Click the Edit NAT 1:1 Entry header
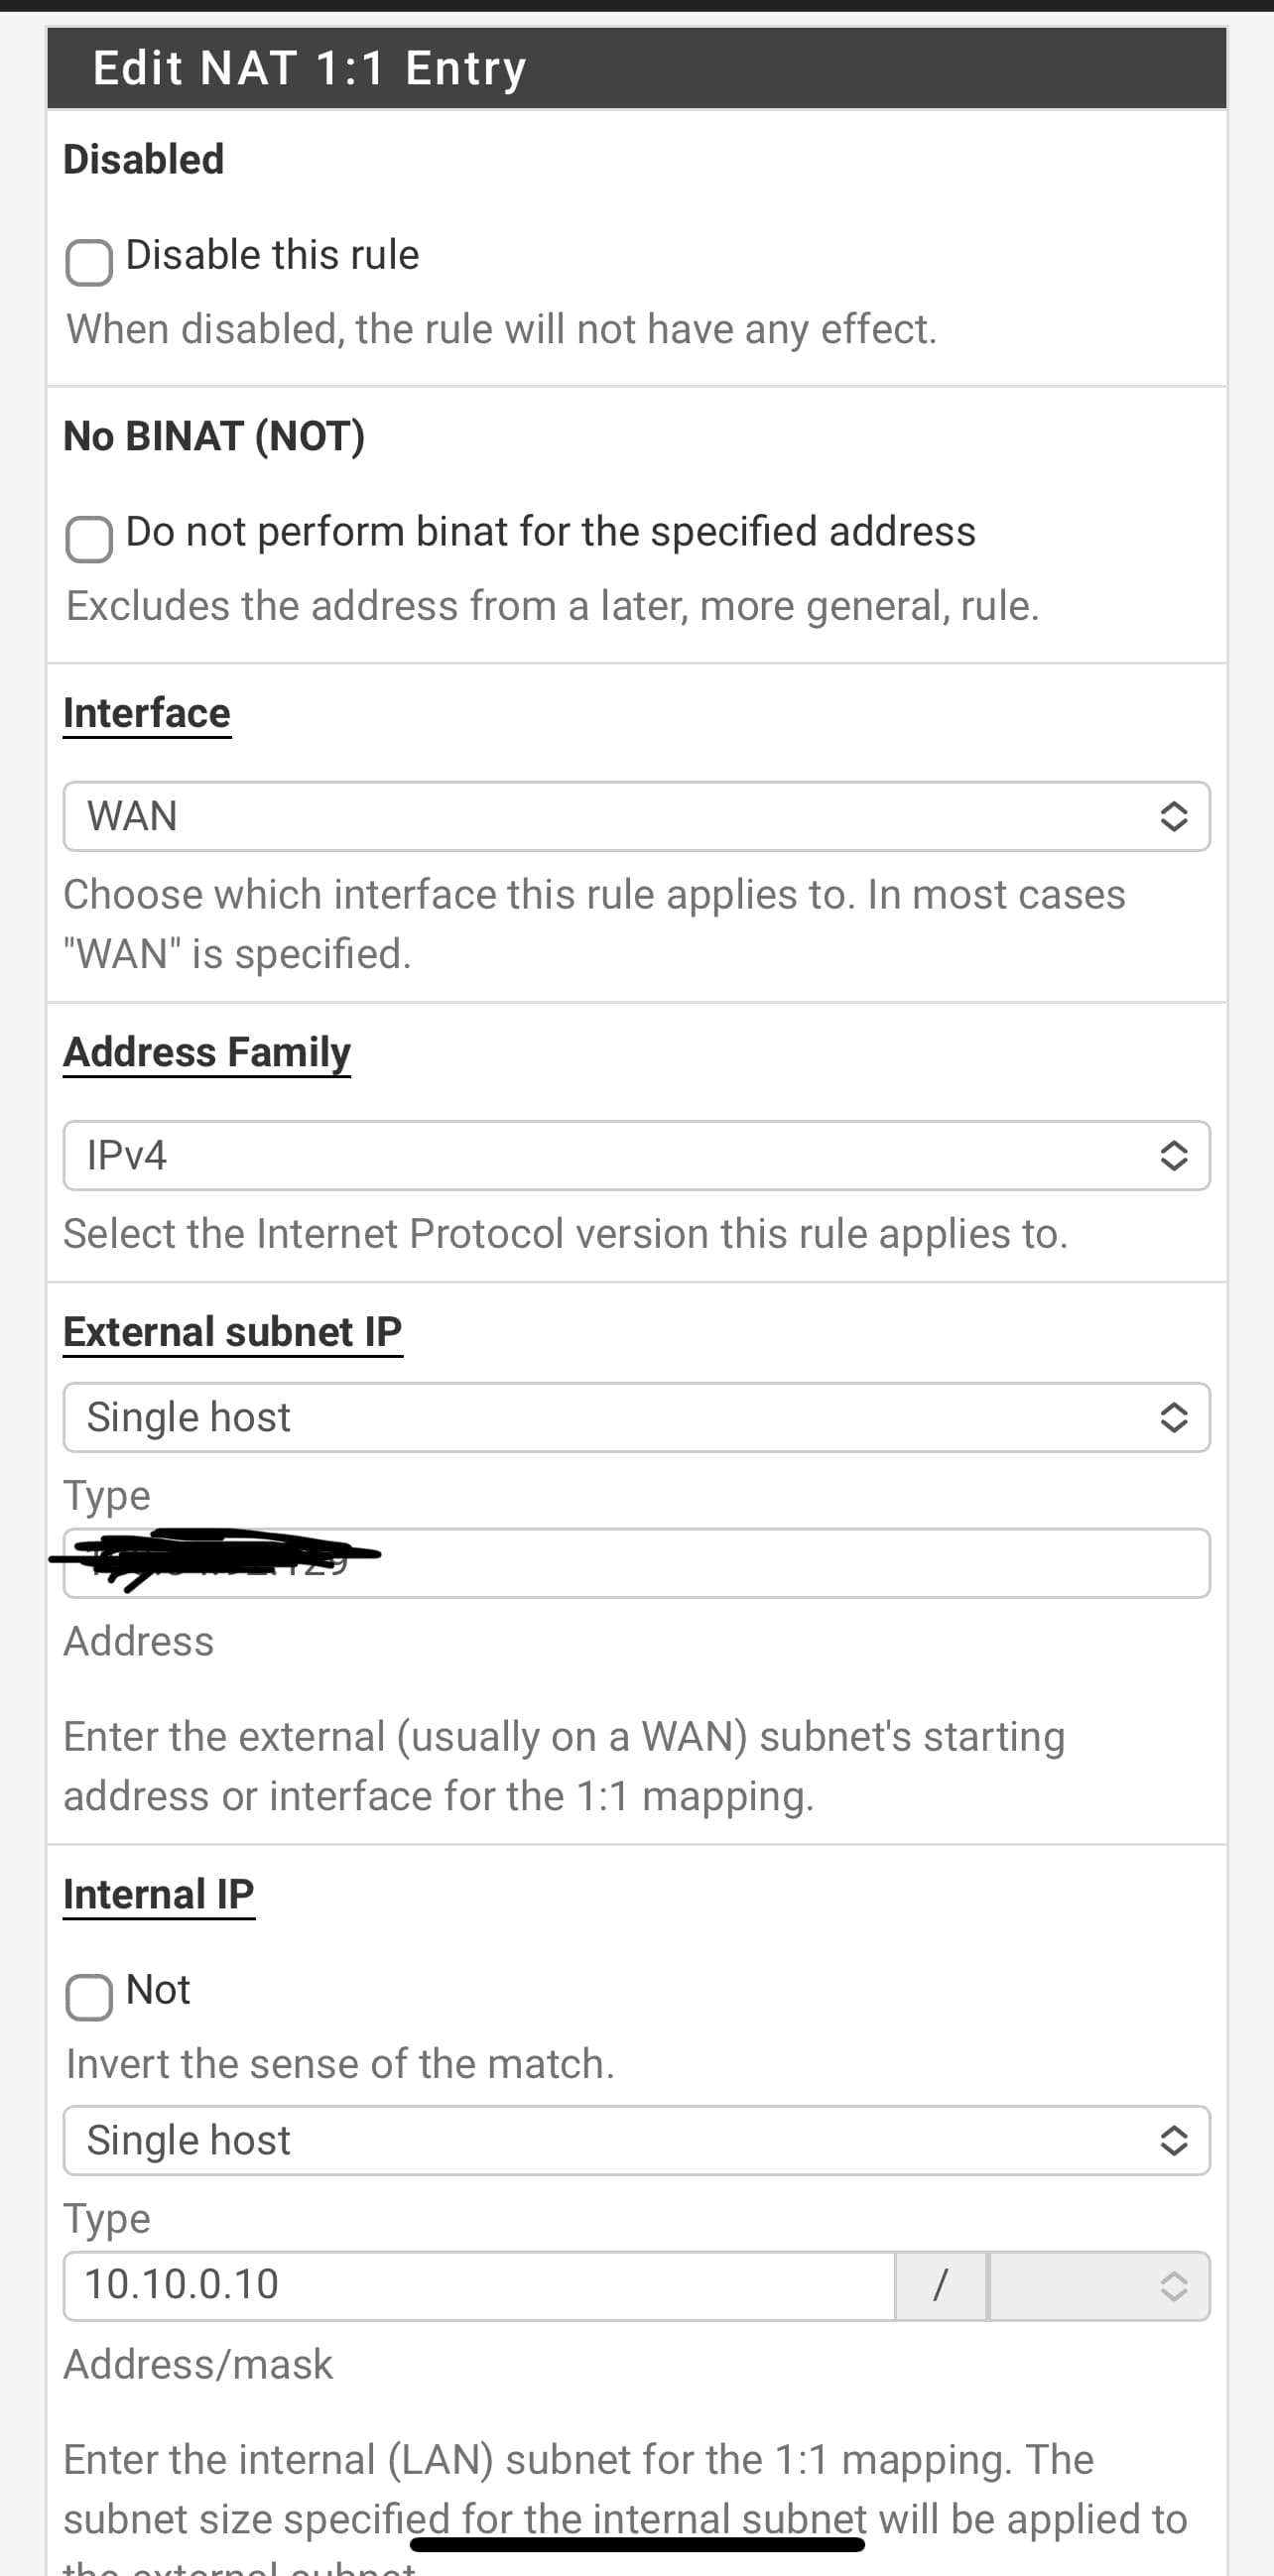Viewport: 1274px width, 2576px height. 310,68
